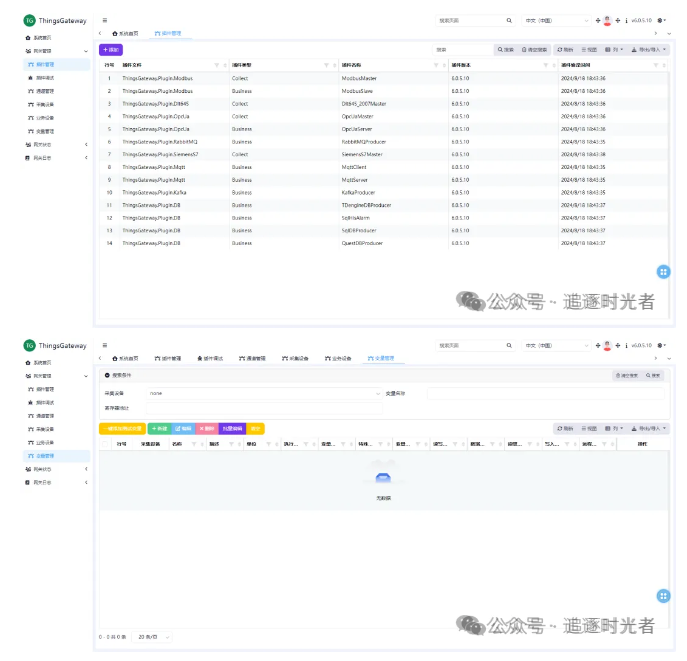Click the purple batch-edit button in lower window
The image size is (687, 661).
tap(232, 429)
